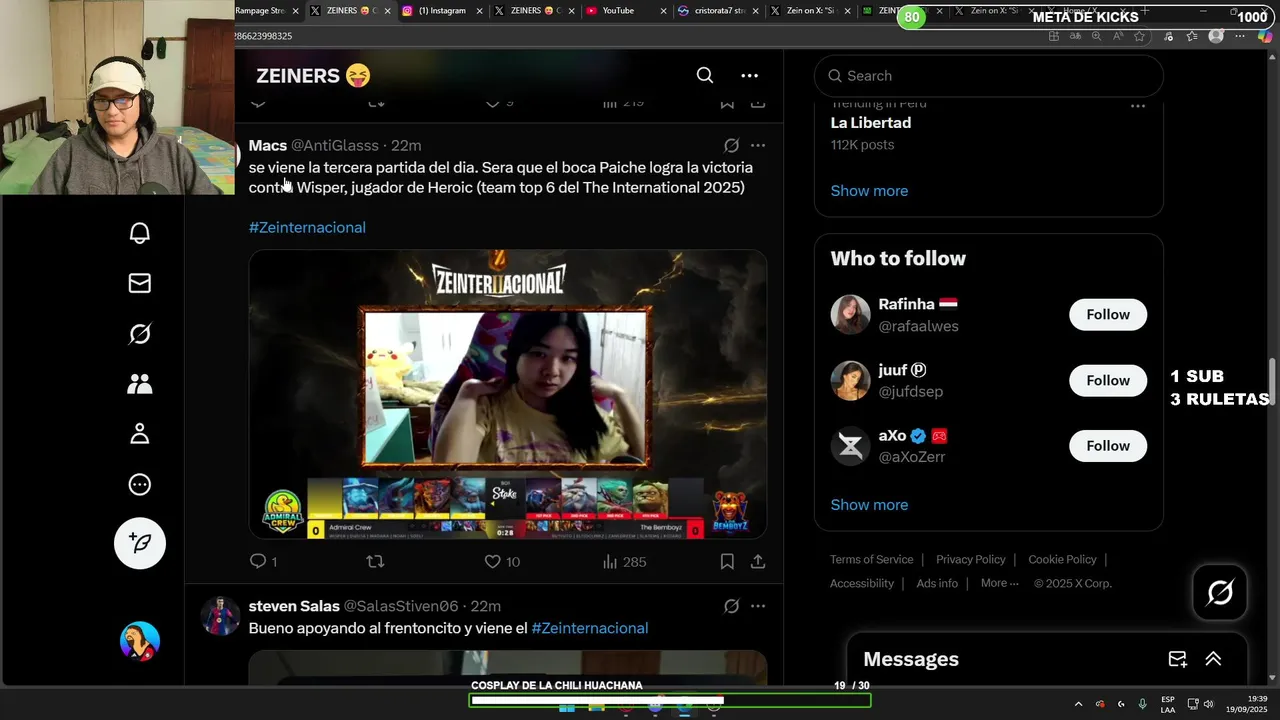The width and height of the screenshot is (1280, 720).
Task: Open the More circle icon in sidebar
Action: (x=140, y=485)
